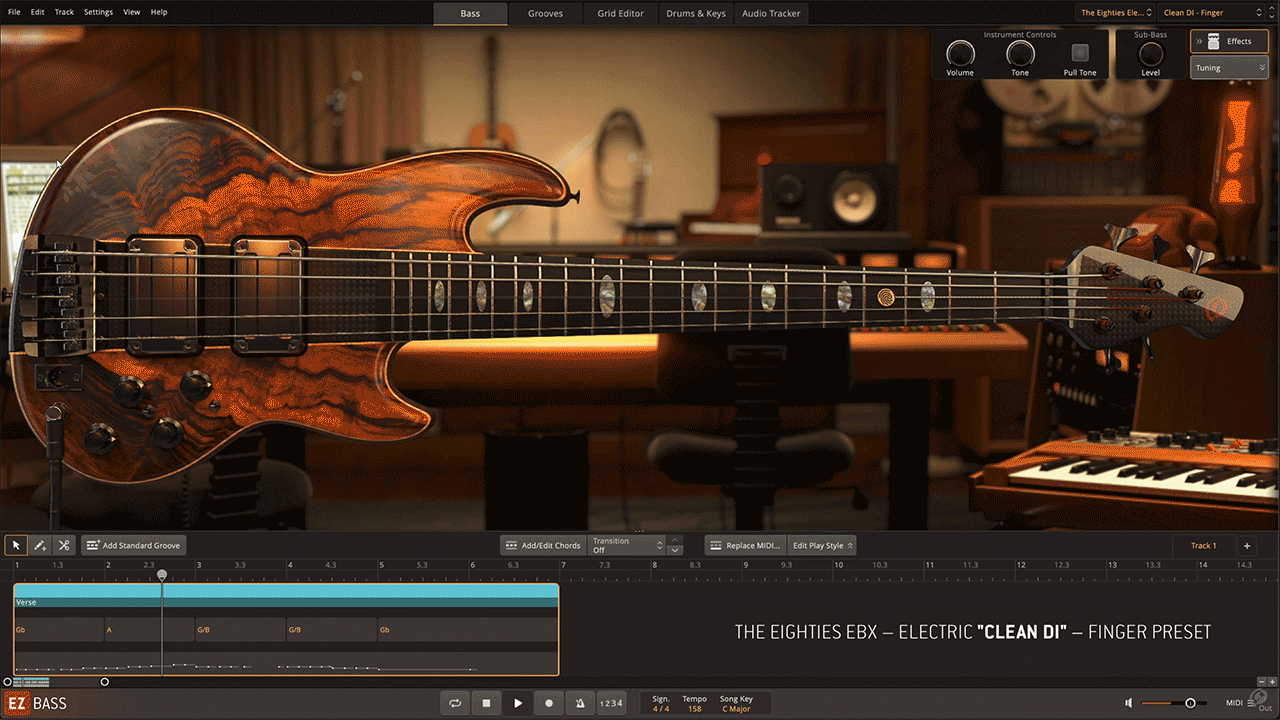This screenshot has height=720, width=1280.
Task: Toggle loop playback
Action: pyautogui.click(x=455, y=703)
